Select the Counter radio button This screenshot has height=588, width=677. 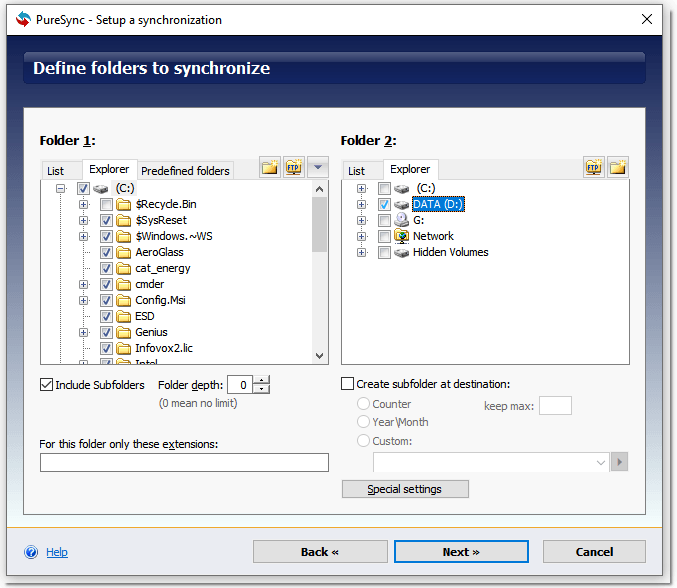[364, 403]
